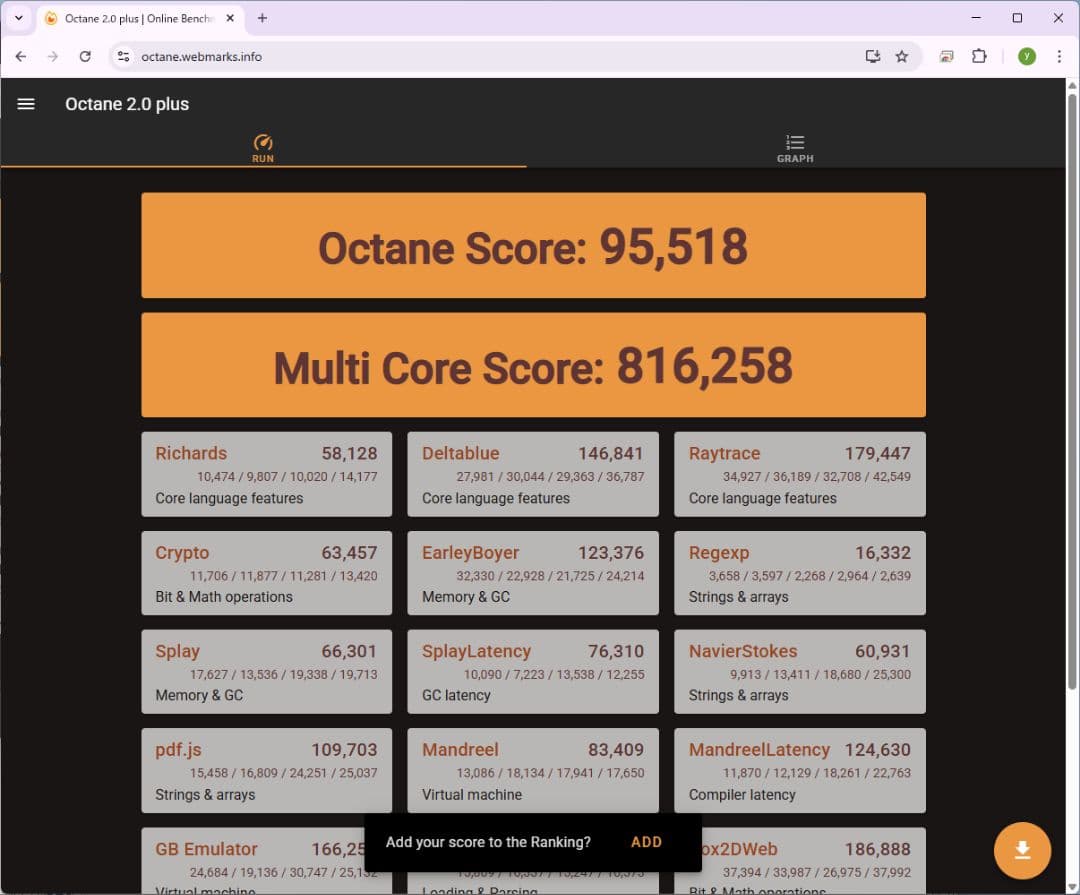Click the Google account avatar
This screenshot has height=895, width=1080.
pyautogui.click(x=1026, y=56)
